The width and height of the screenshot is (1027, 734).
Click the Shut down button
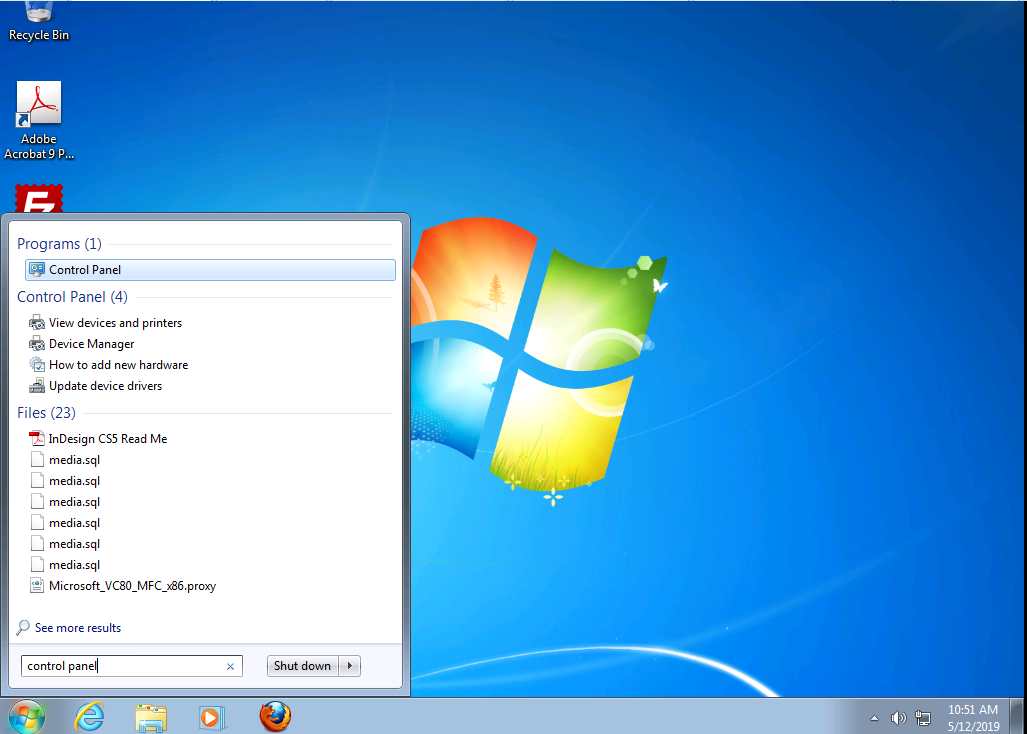coord(302,666)
